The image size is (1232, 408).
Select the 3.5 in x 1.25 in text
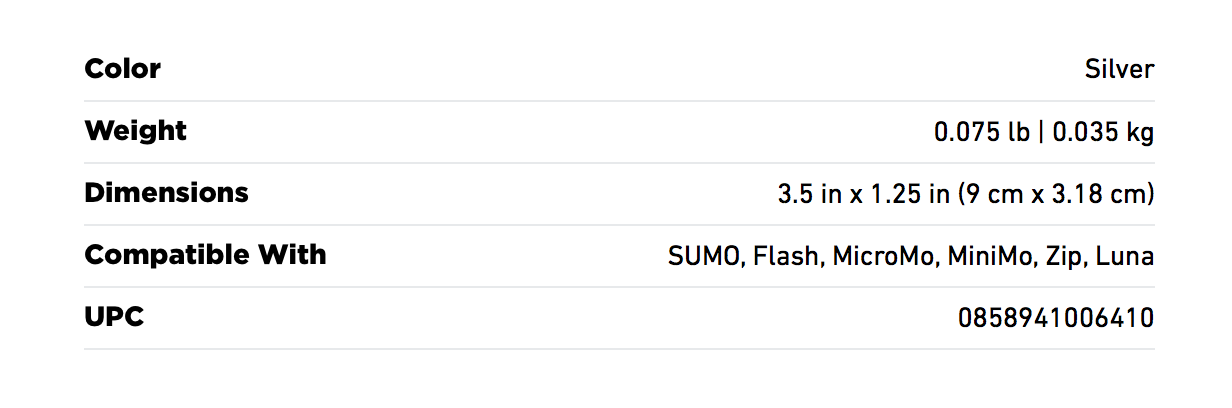click(x=864, y=194)
